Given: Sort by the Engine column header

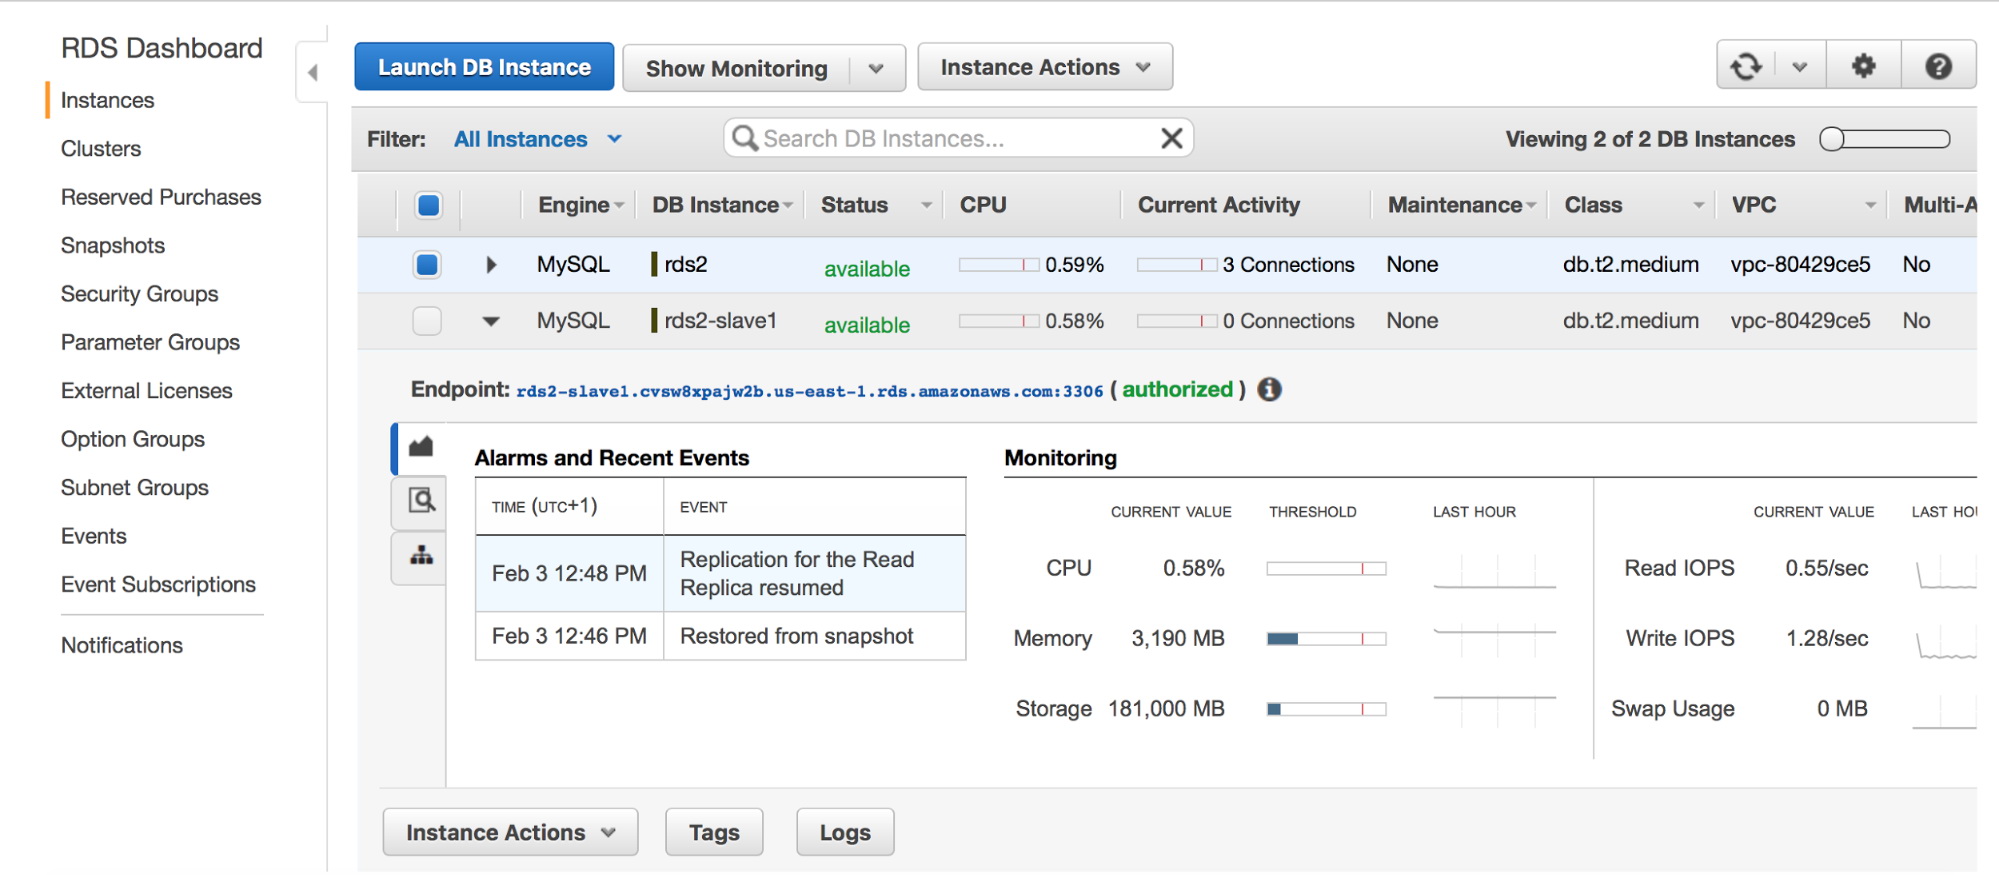Looking at the screenshot, I should tap(581, 205).
